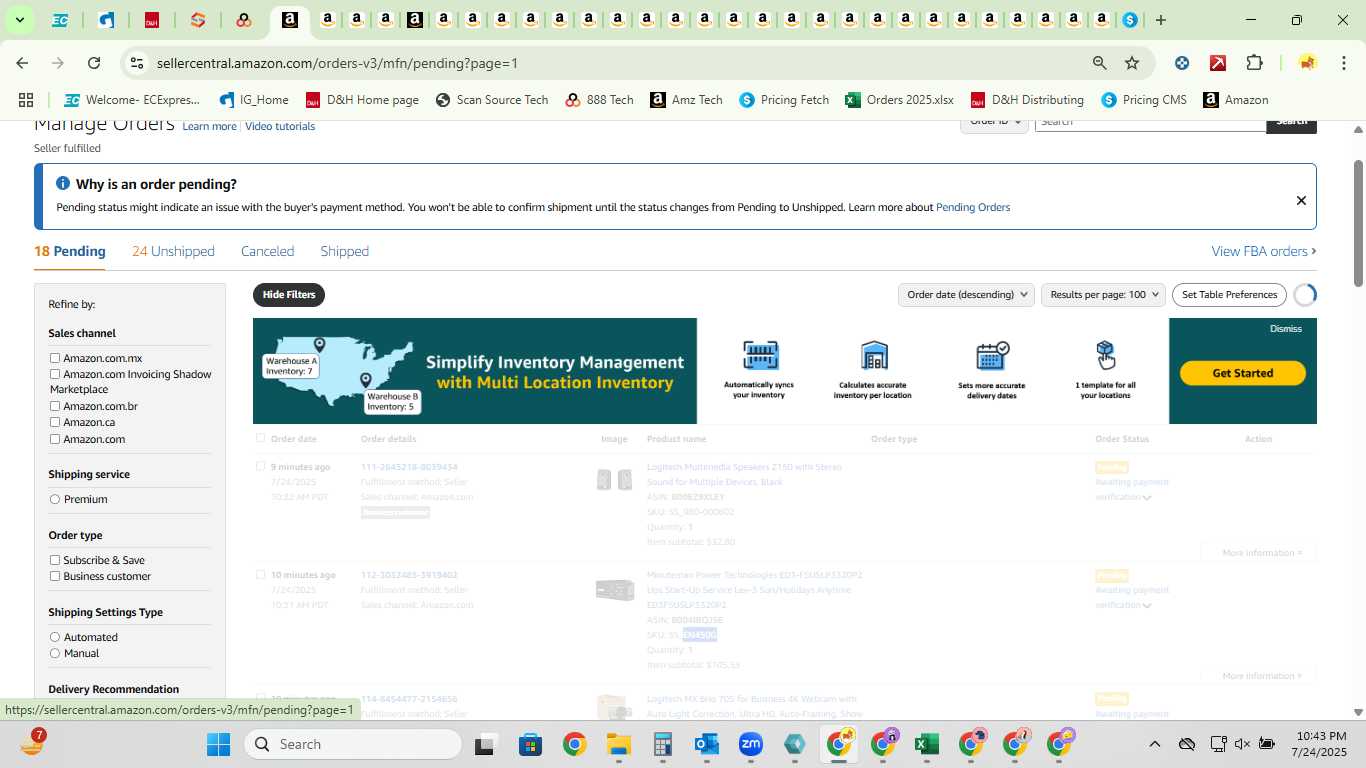Expand second order's Awaiting payment verification

(1147, 605)
